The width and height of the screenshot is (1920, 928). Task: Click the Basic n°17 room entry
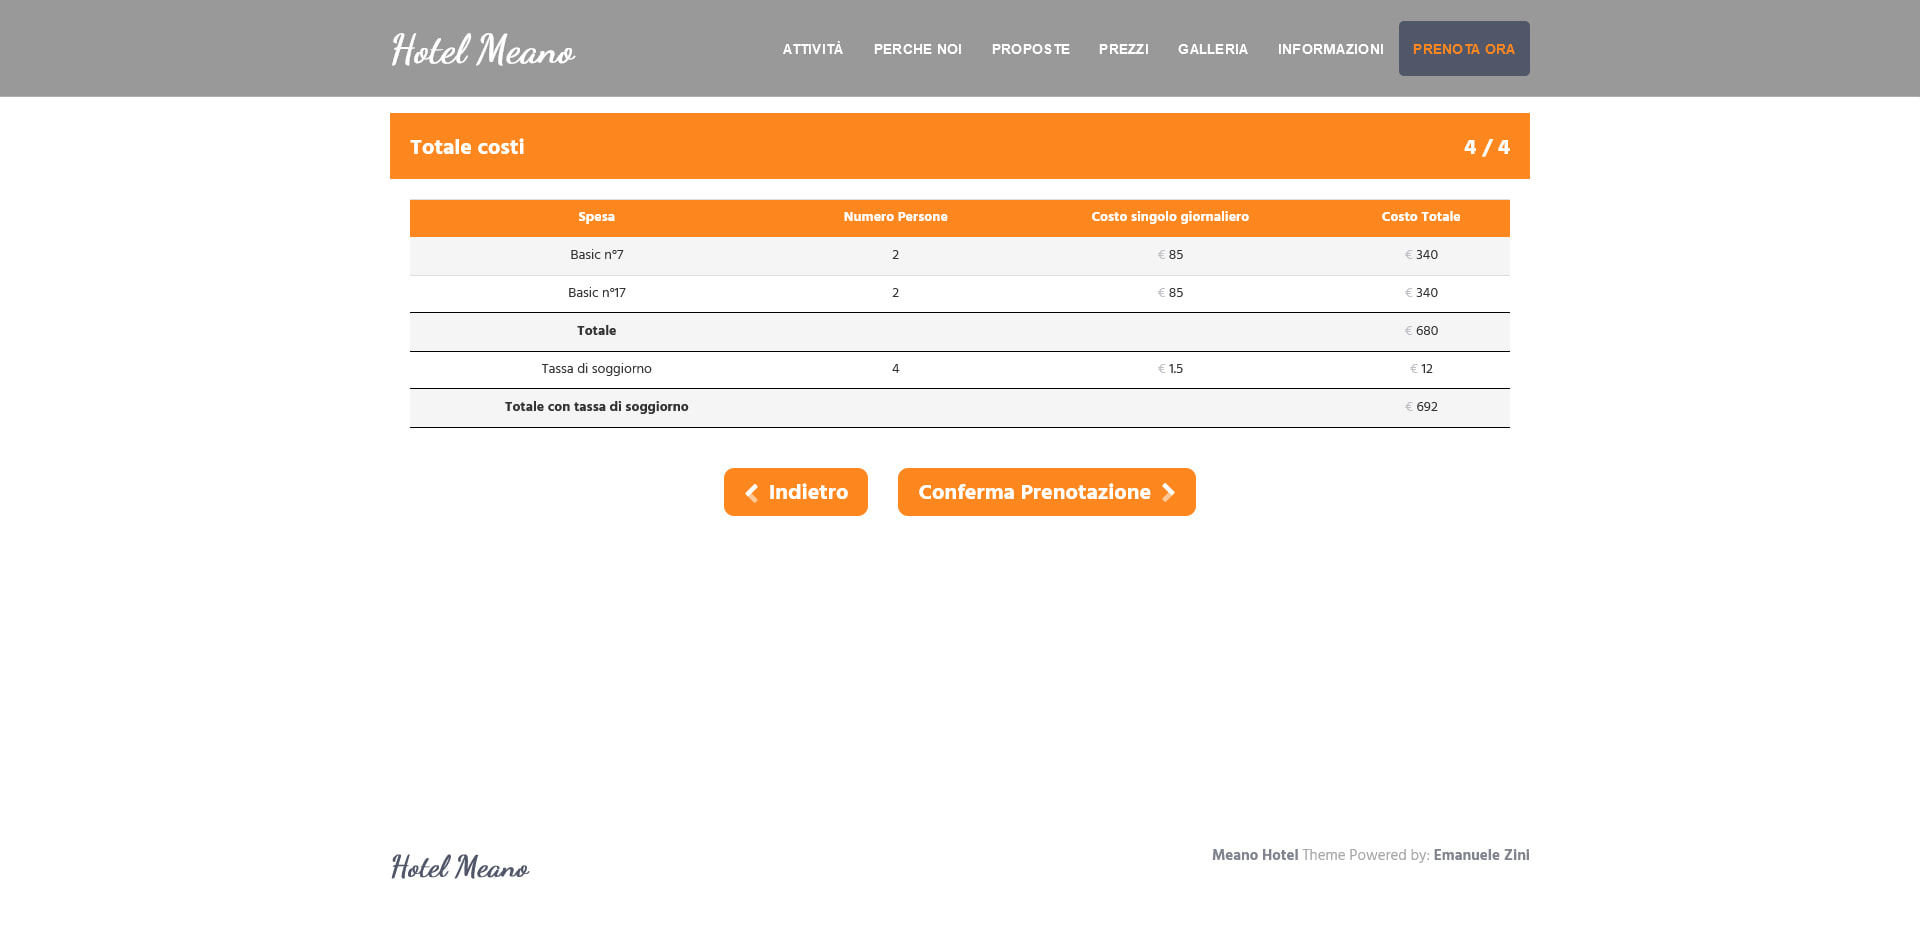597,293
